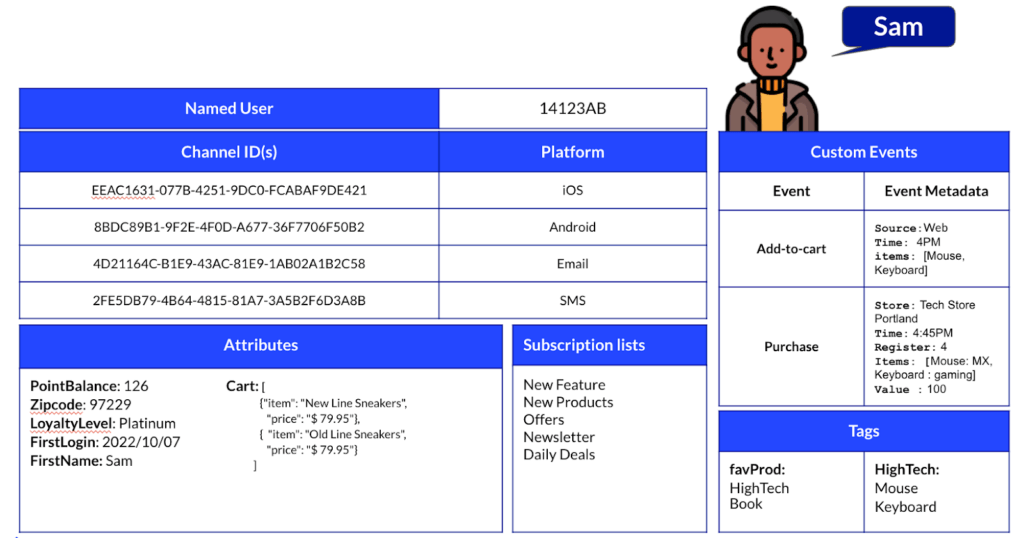Open the Attributes panel header
Image resolution: width=1024 pixels, height=538 pixels.
coord(260,345)
